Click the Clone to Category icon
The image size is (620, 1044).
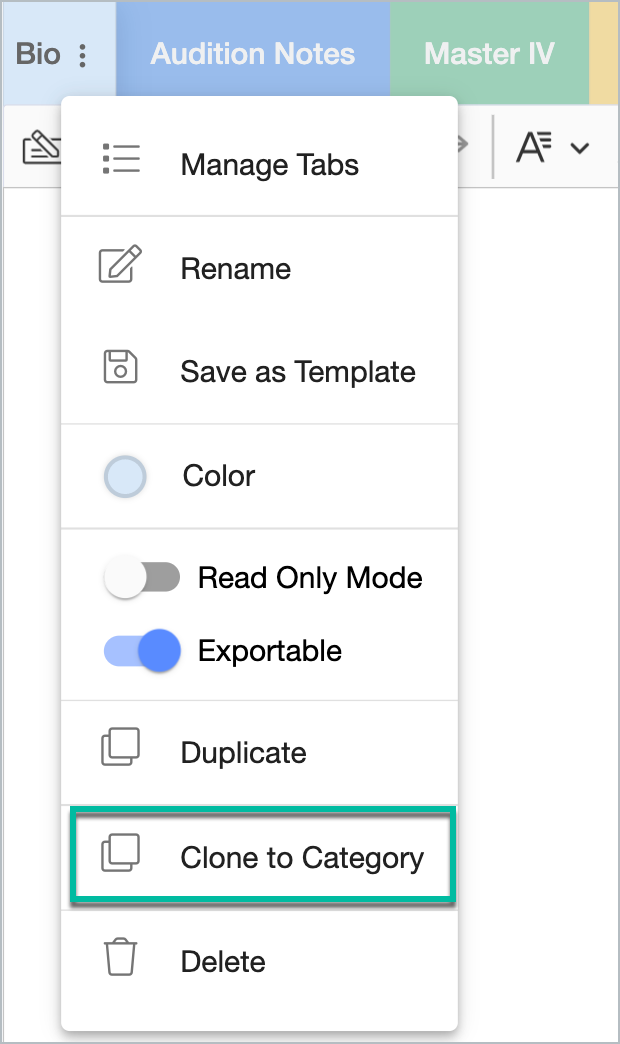pyautogui.click(x=121, y=852)
